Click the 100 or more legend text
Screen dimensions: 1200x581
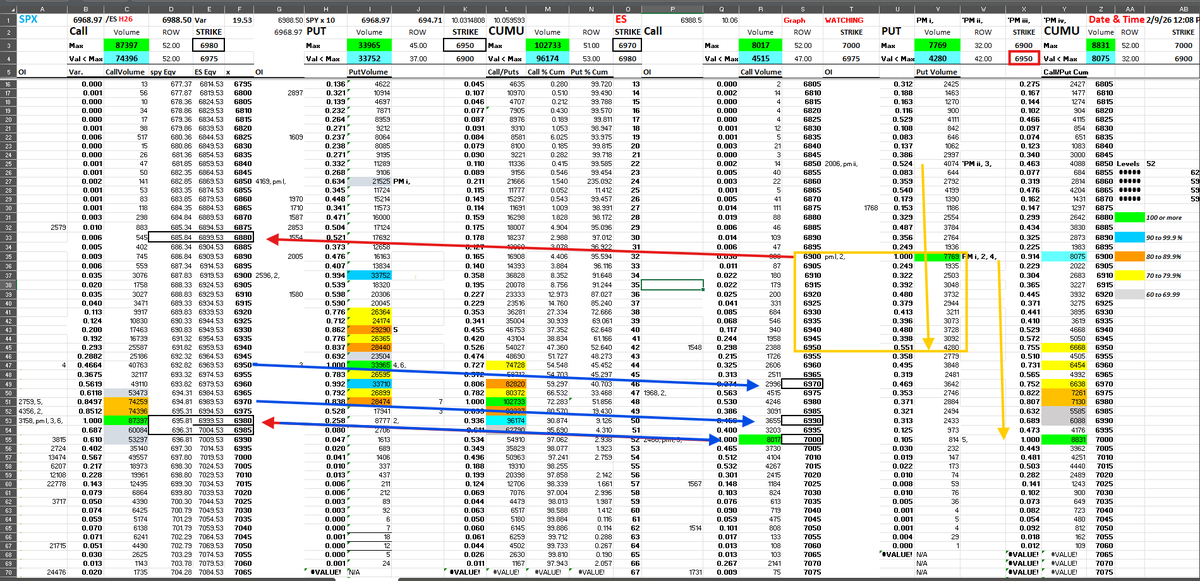pyautogui.click(x=1162, y=216)
